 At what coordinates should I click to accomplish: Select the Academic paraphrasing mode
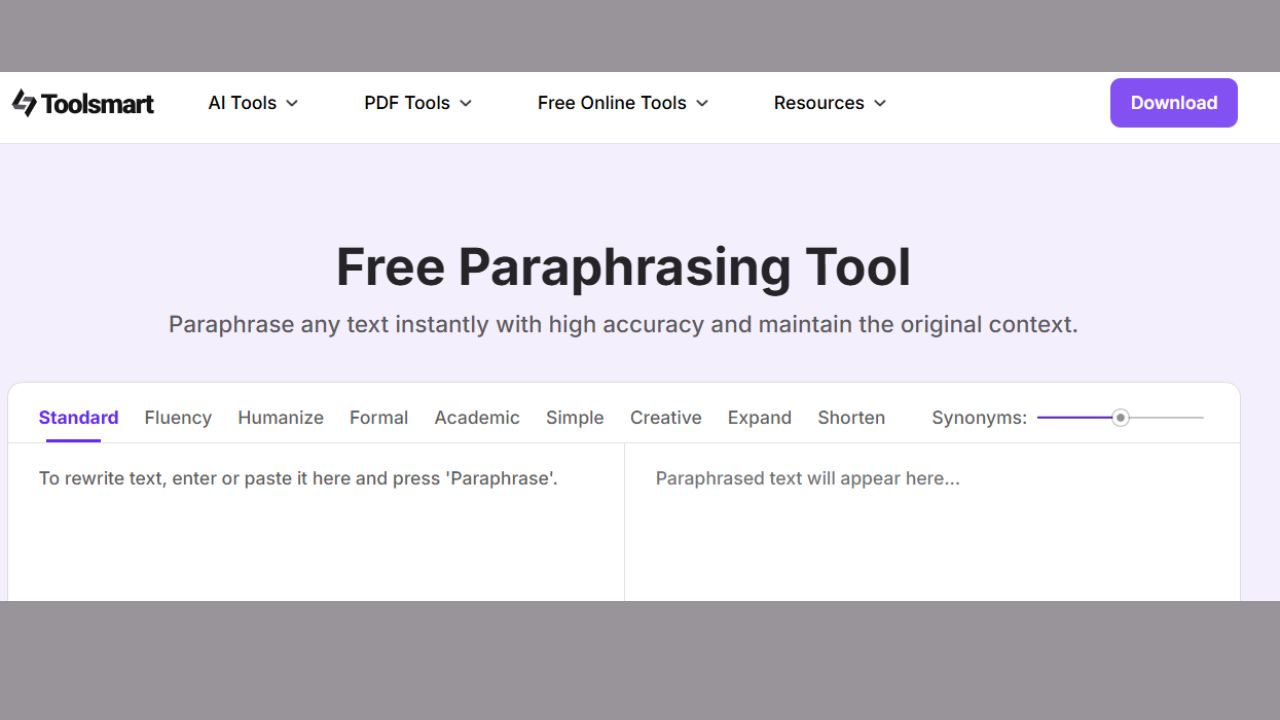[x=477, y=417]
